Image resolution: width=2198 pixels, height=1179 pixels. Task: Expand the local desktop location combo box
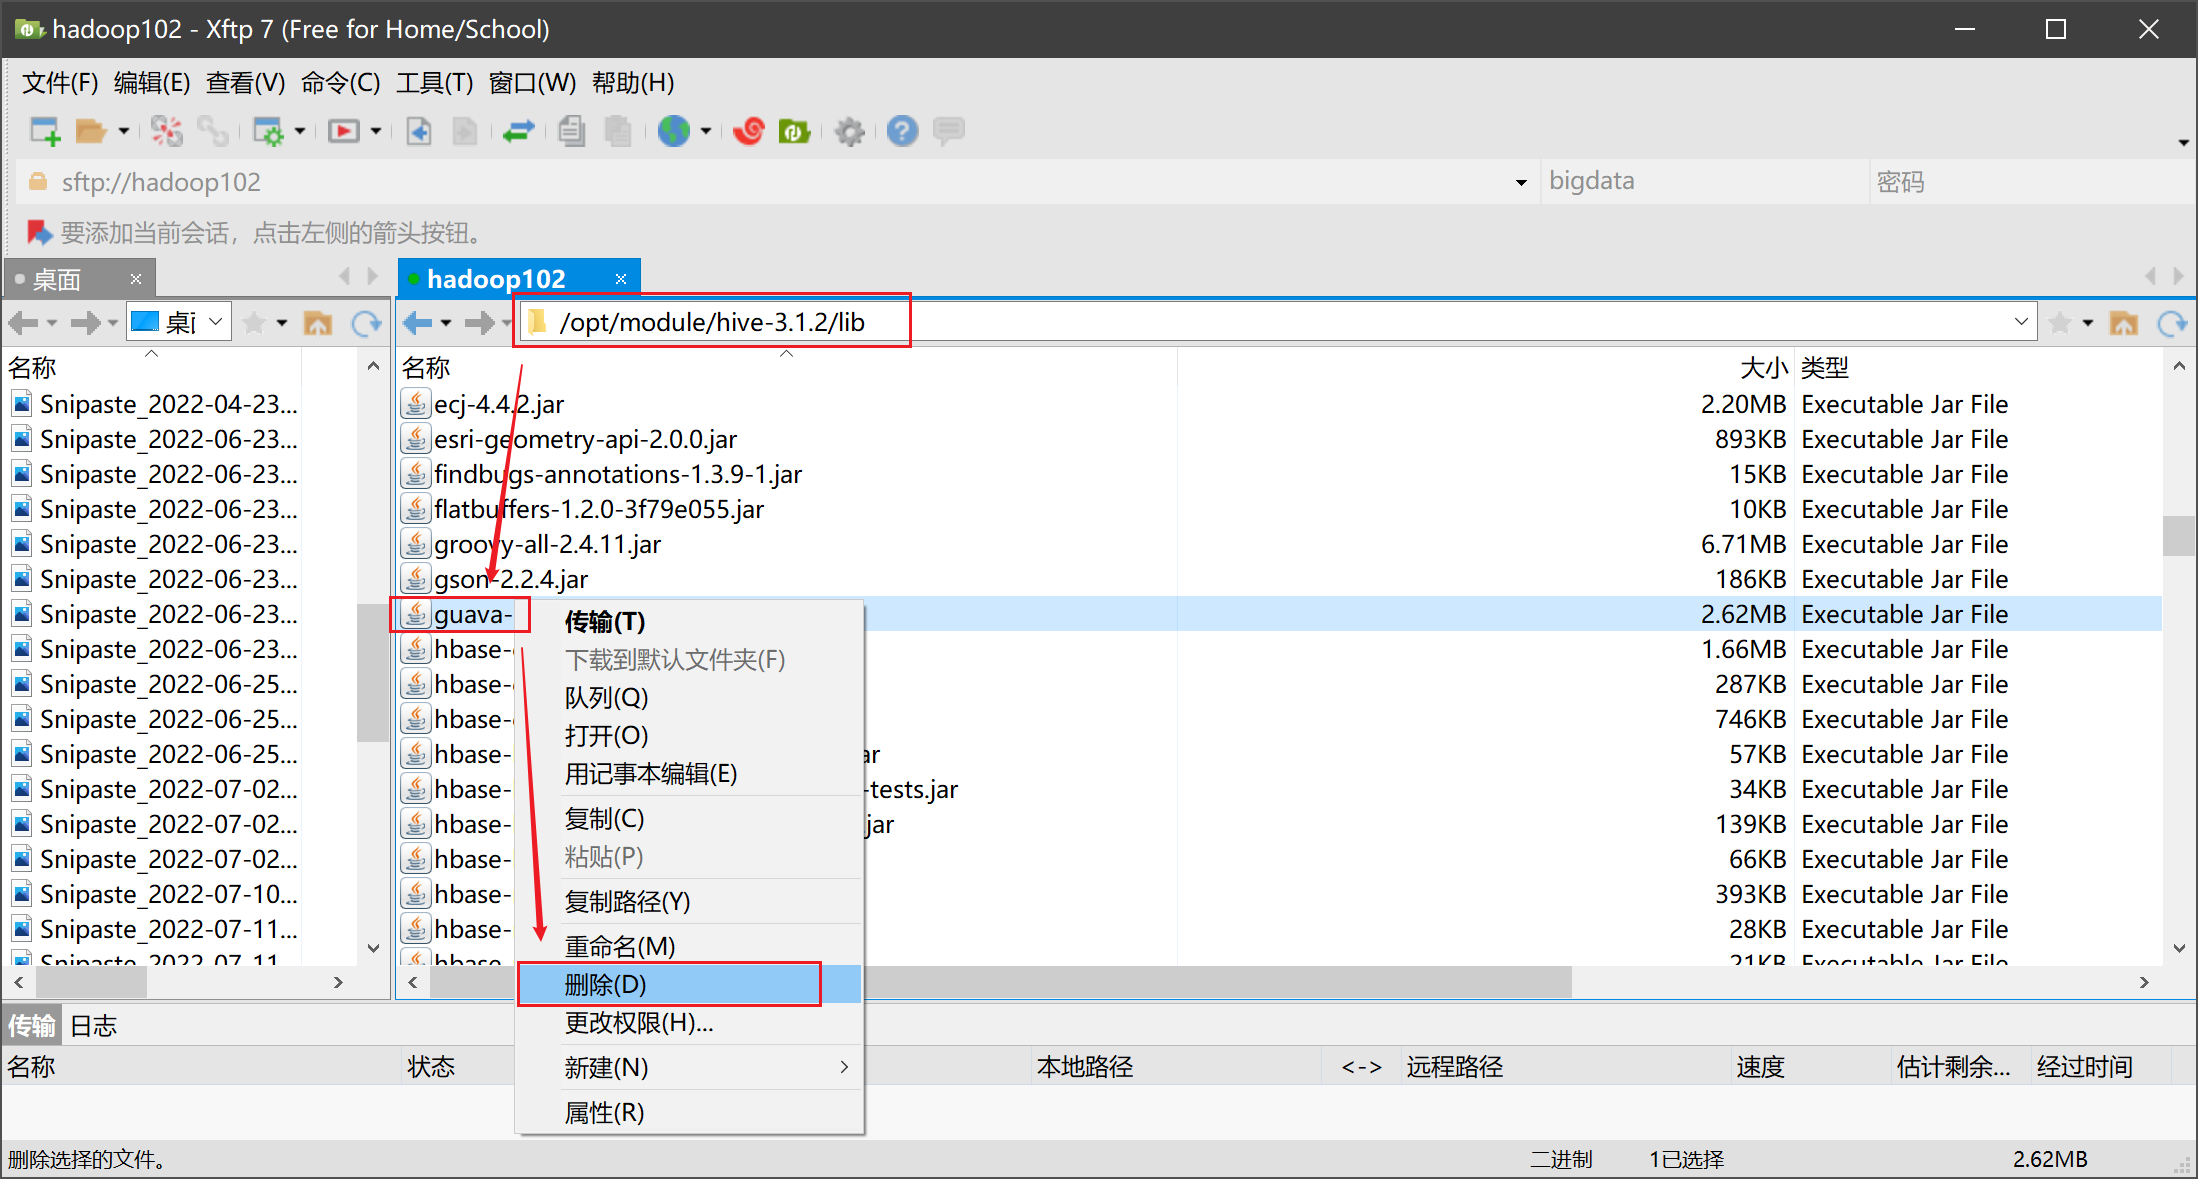[x=214, y=321]
